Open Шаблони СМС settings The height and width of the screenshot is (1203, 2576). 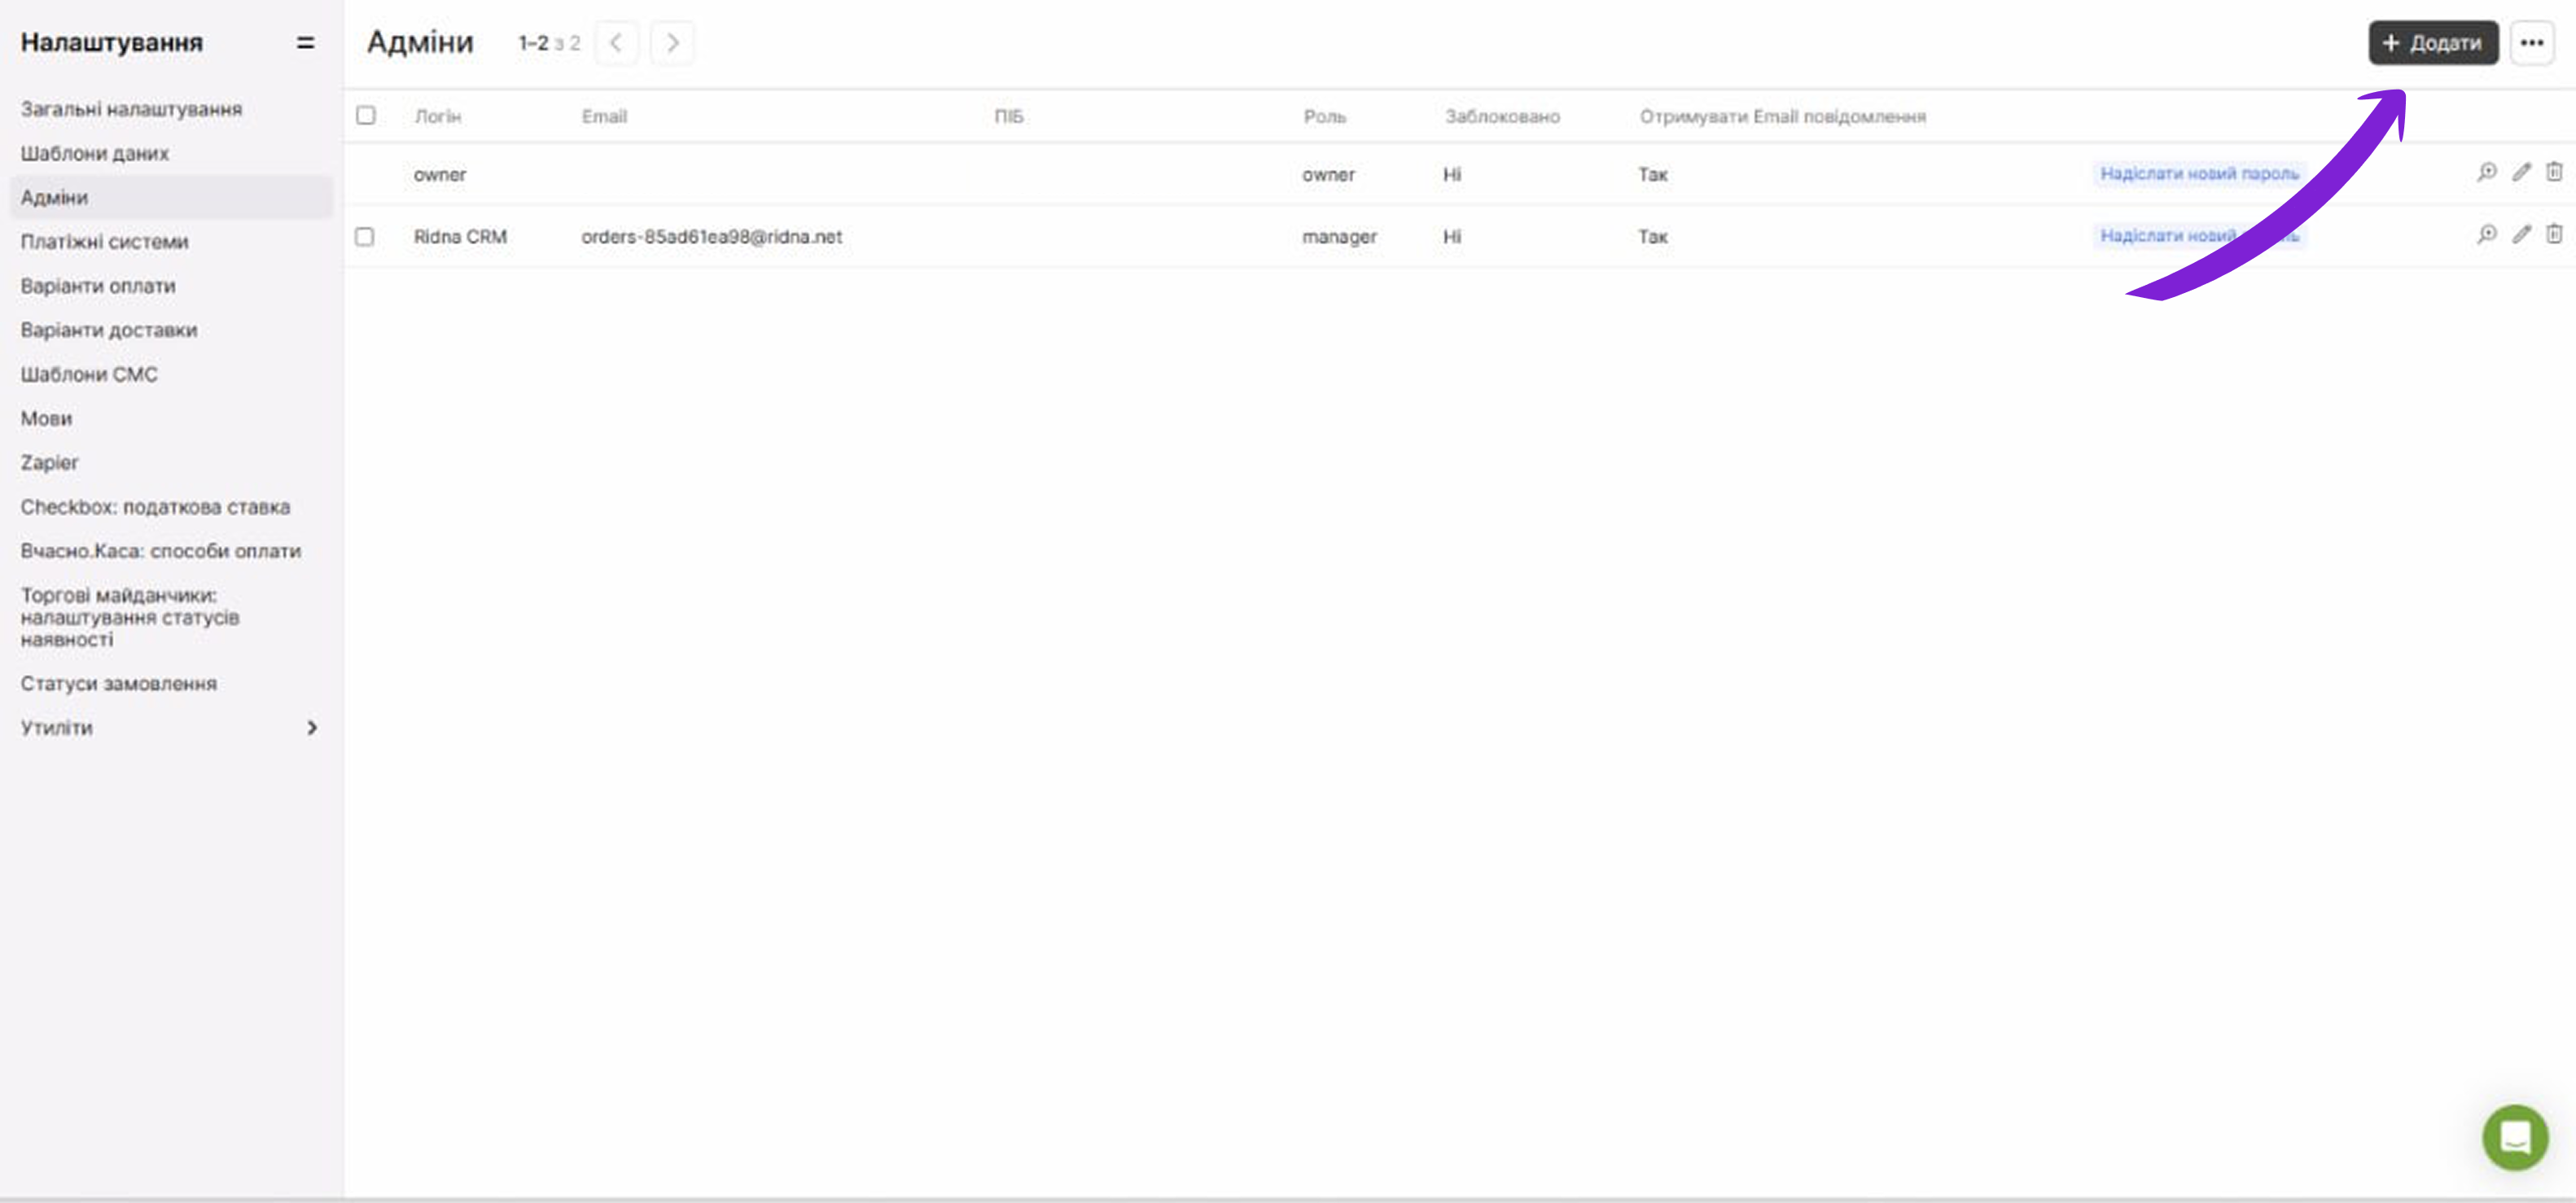(x=89, y=374)
